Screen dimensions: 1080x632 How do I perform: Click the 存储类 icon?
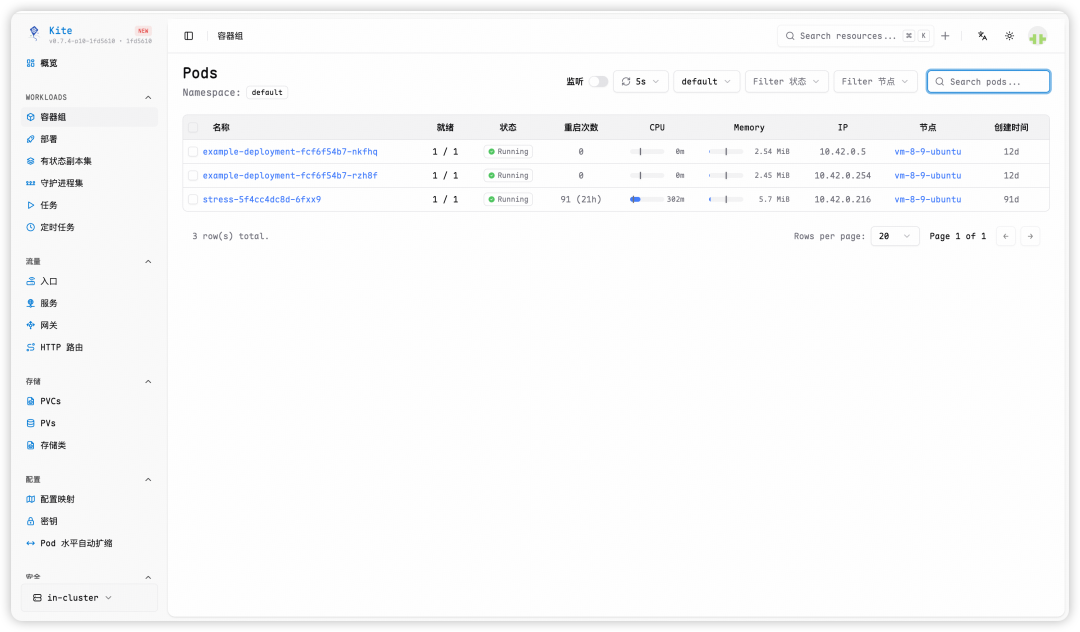[30, 445]
